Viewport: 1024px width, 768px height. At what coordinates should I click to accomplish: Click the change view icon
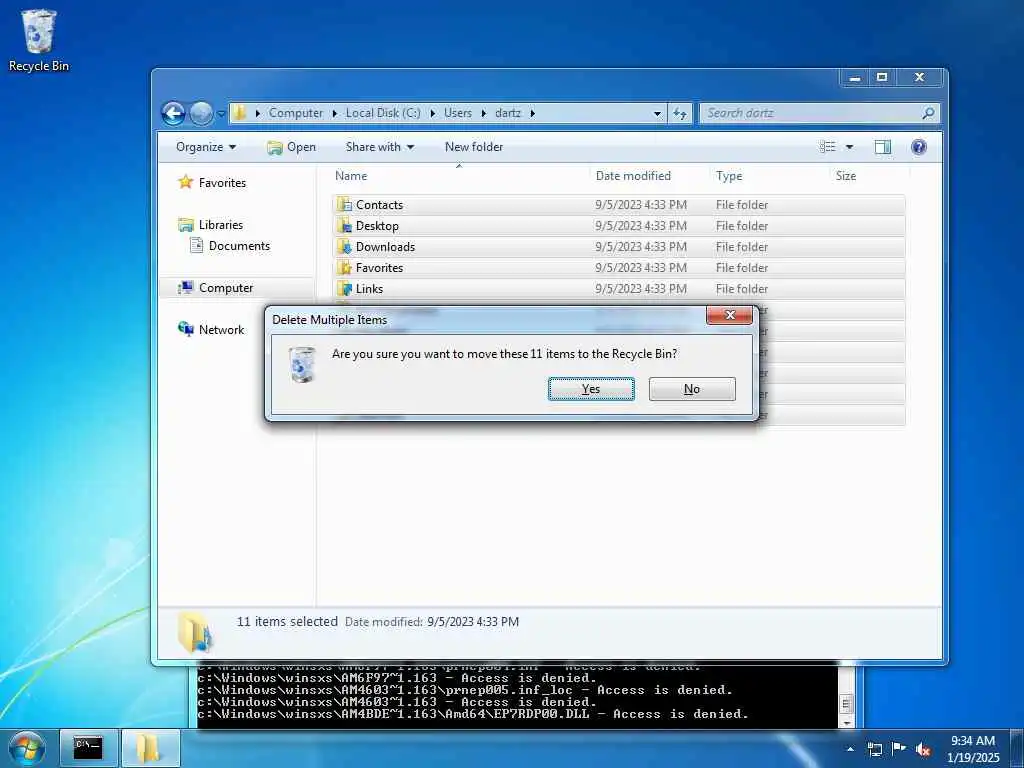(827, 147)
